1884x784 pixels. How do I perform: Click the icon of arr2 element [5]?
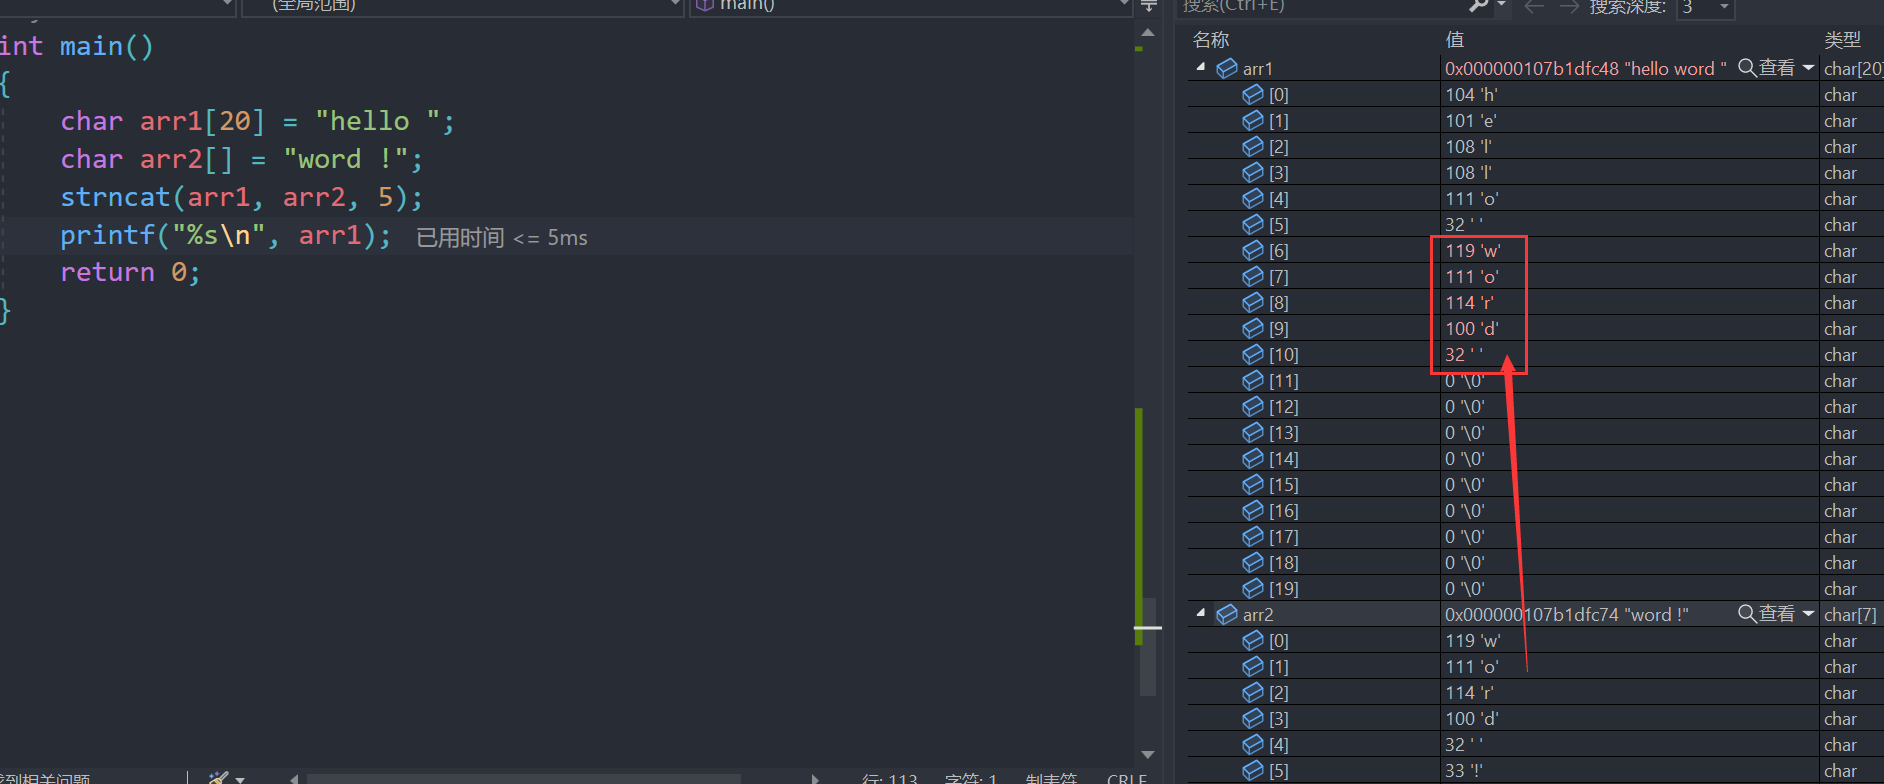[1253, 770]
